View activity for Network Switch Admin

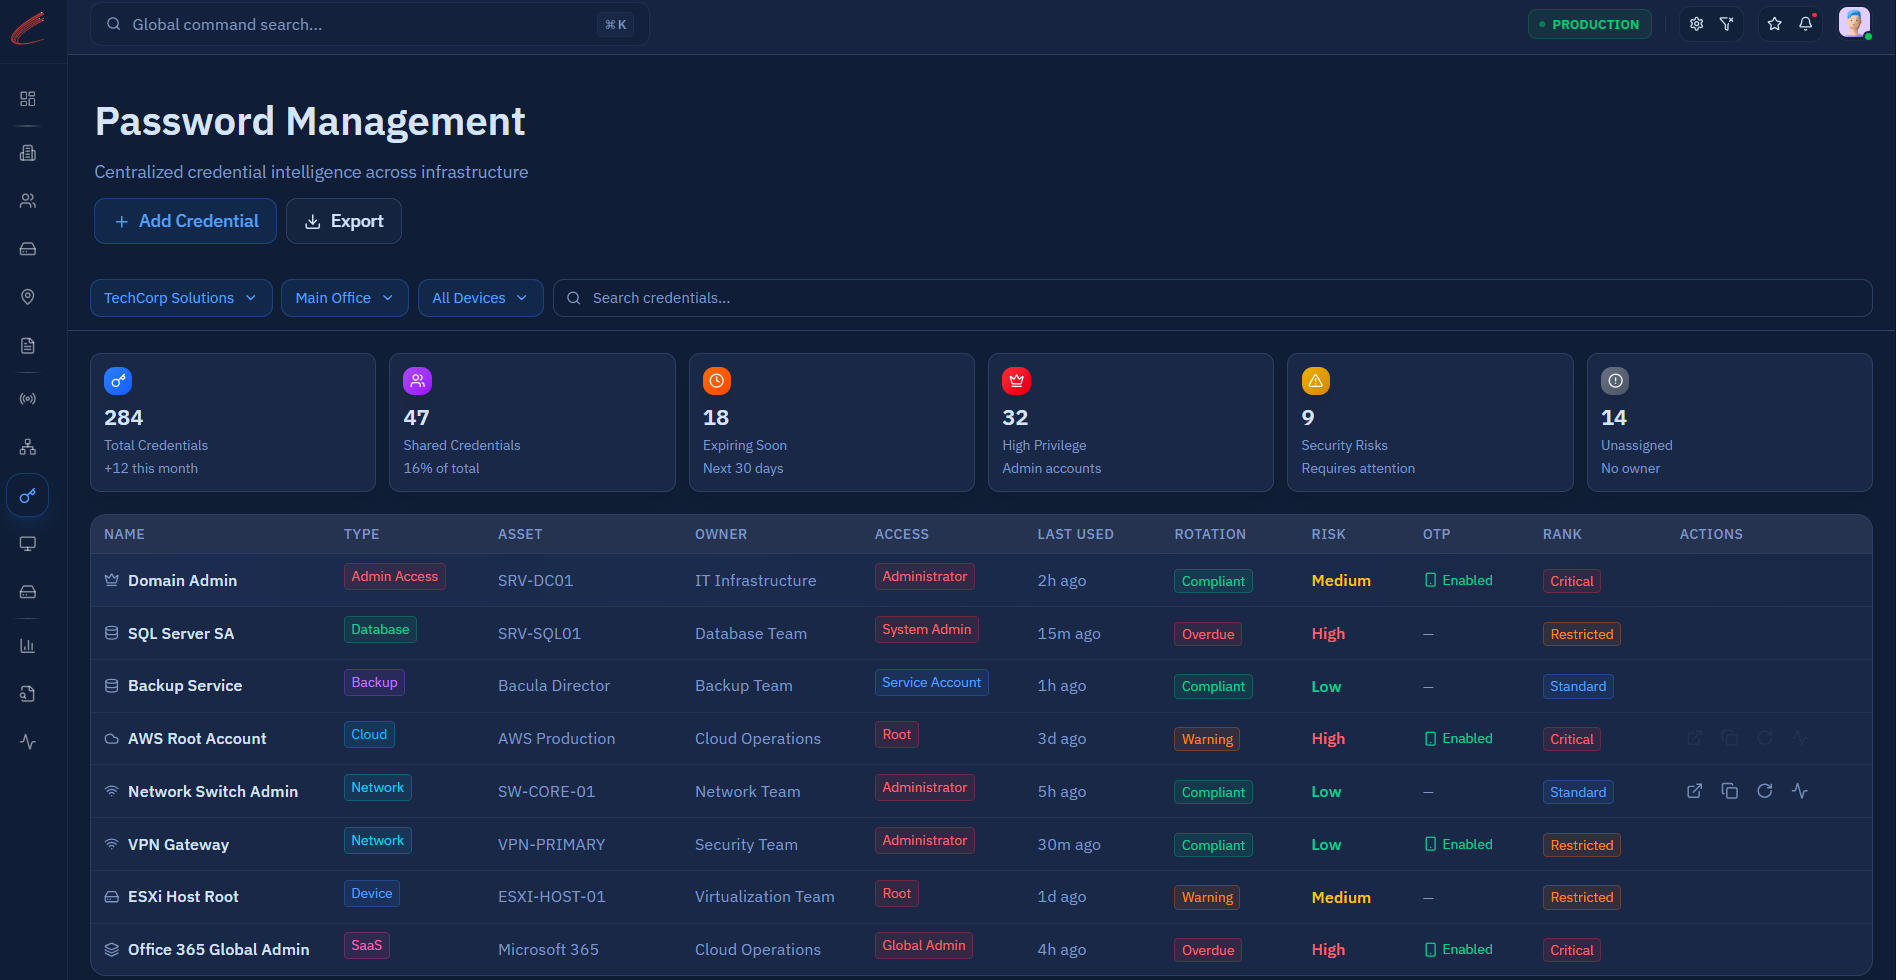coord(1800,791)
